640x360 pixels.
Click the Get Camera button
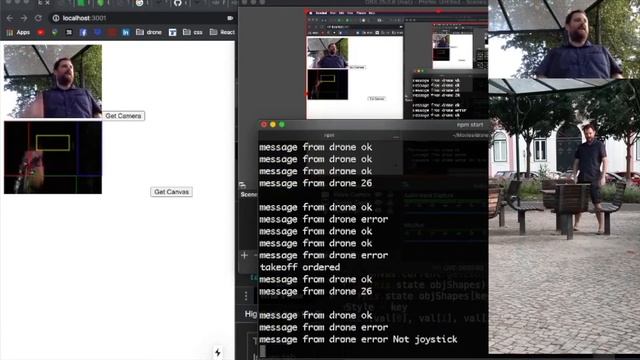(x=123, y=116)
